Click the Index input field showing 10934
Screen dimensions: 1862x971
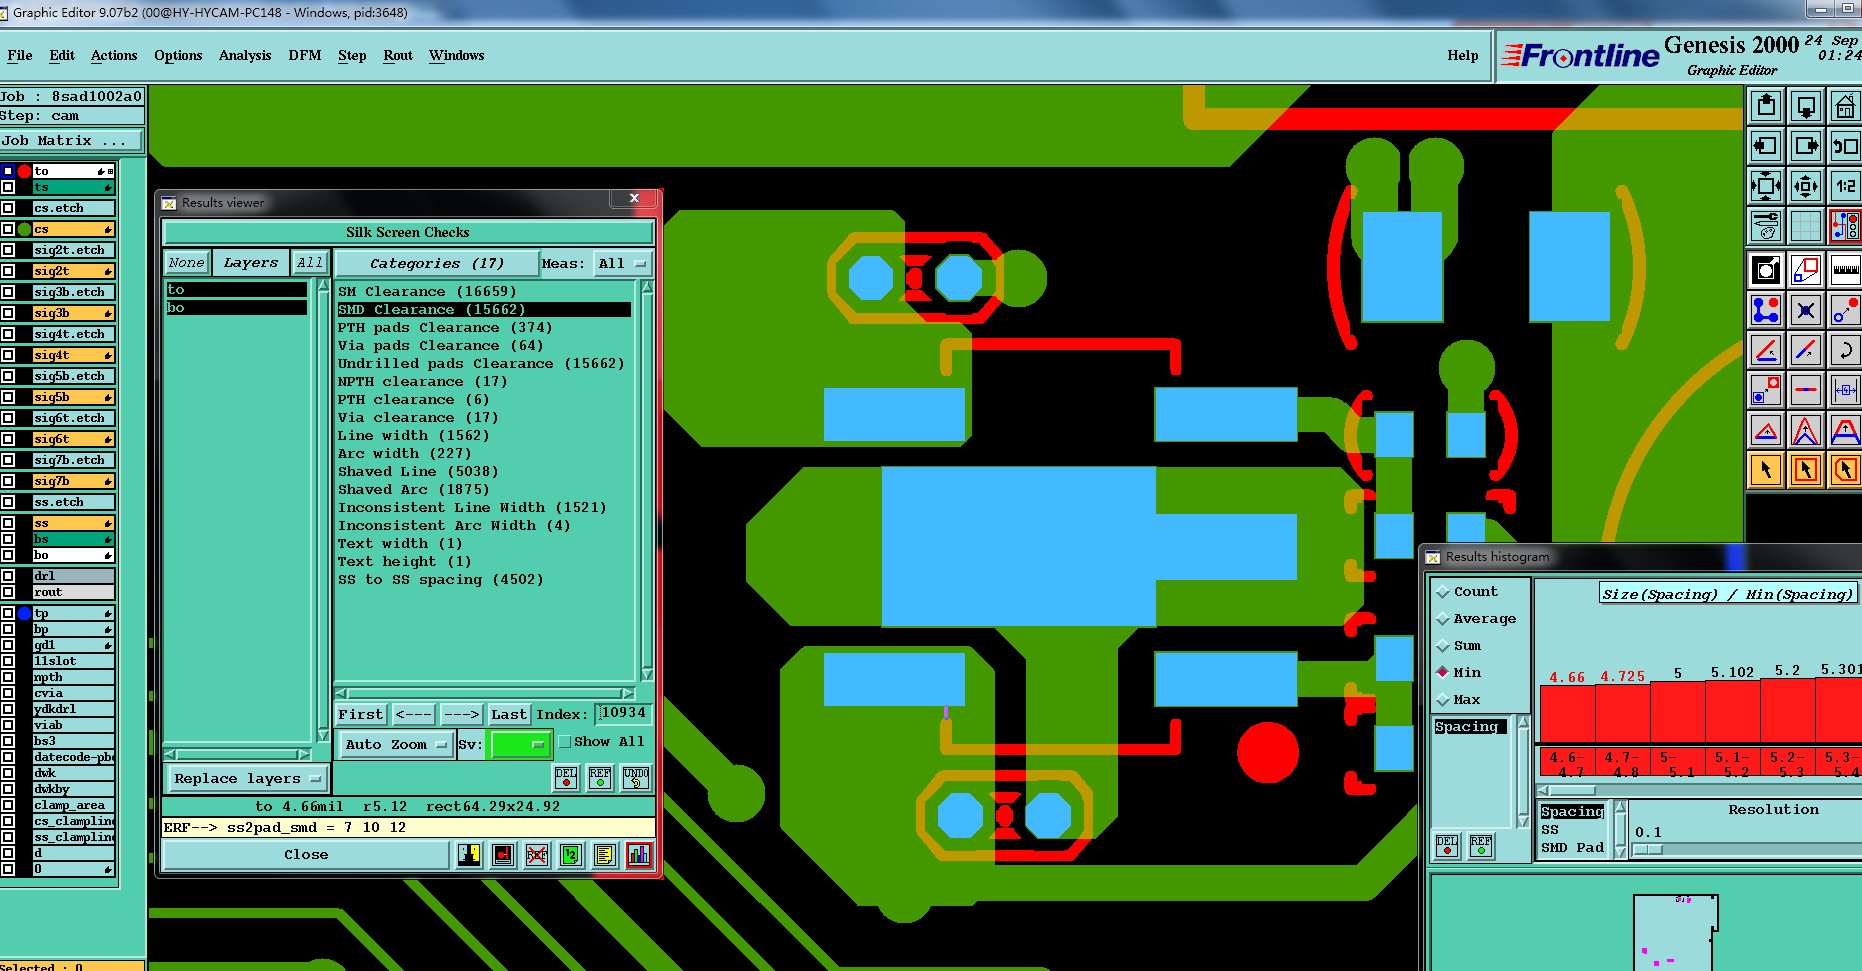[624, 713]
